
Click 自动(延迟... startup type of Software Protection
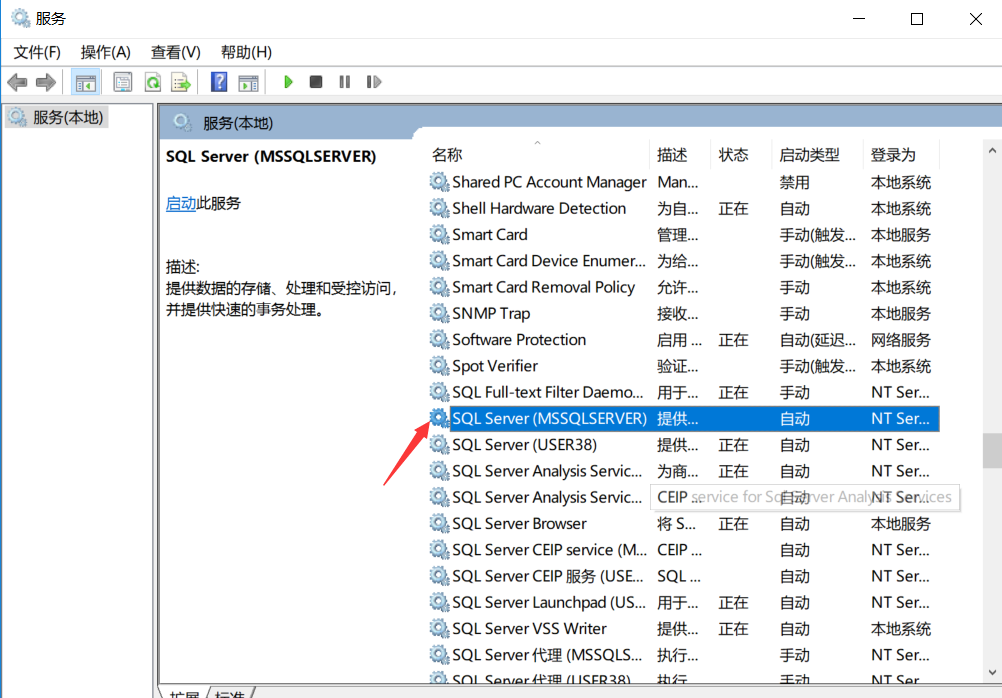(817, 340)
